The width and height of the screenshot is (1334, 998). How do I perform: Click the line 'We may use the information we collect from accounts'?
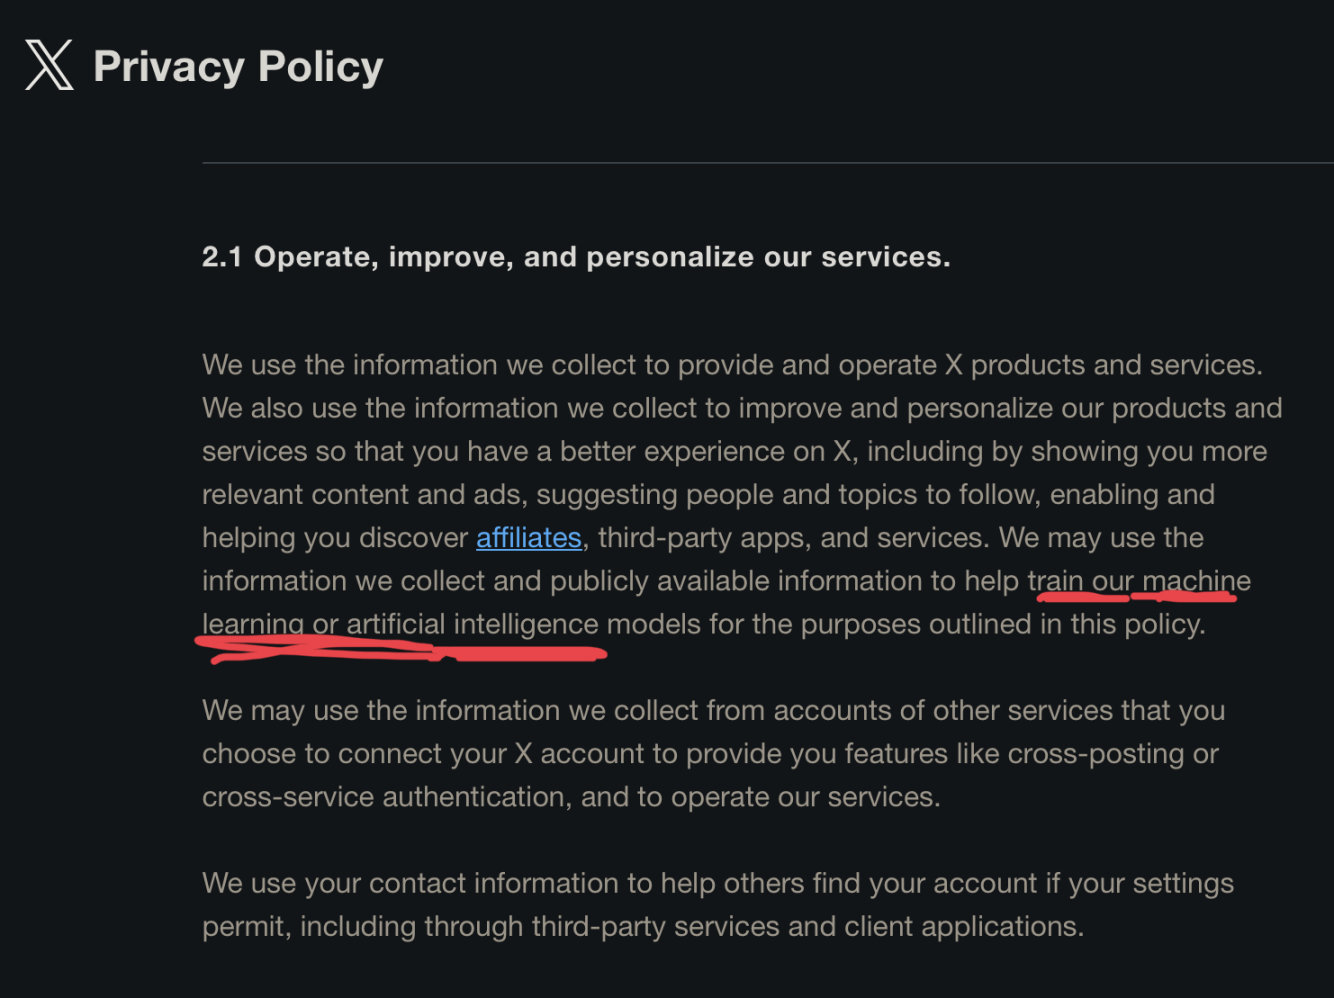[x=713, y=711]
